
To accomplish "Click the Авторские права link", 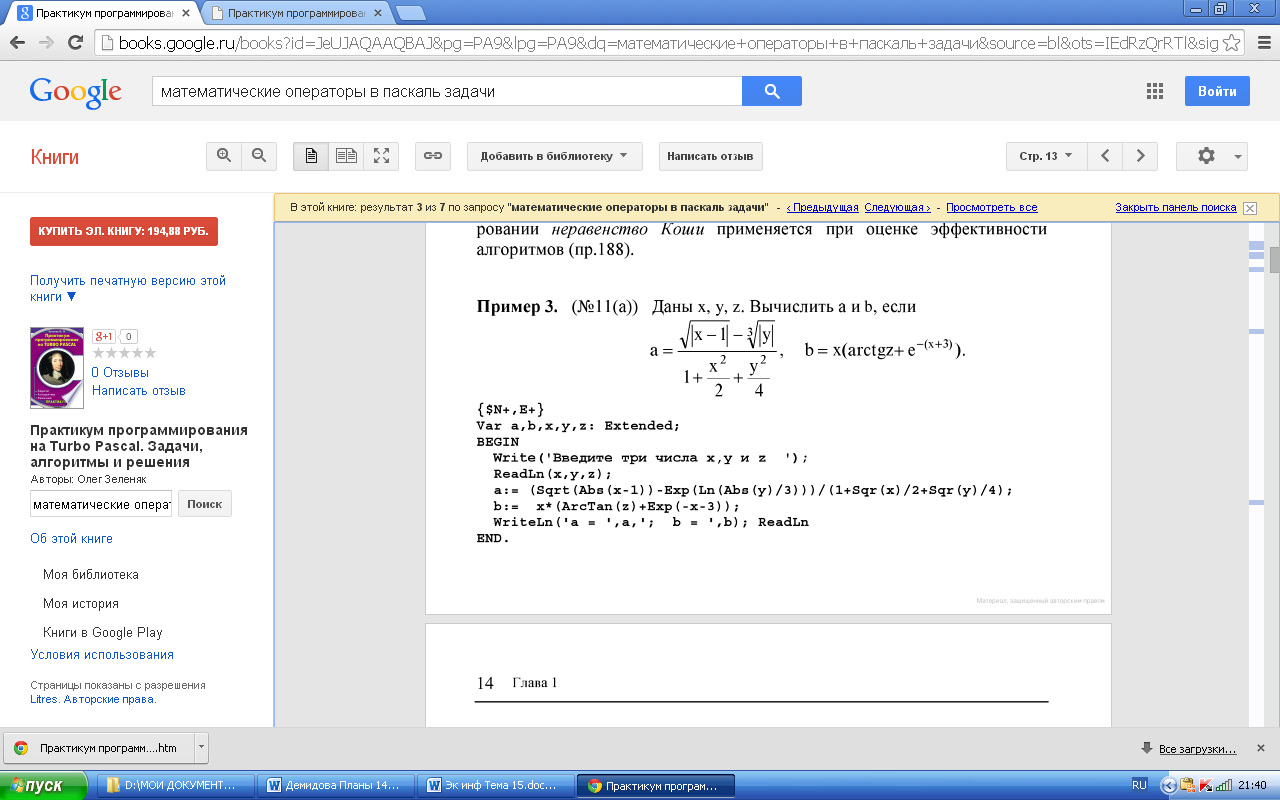I will point(109,700).
